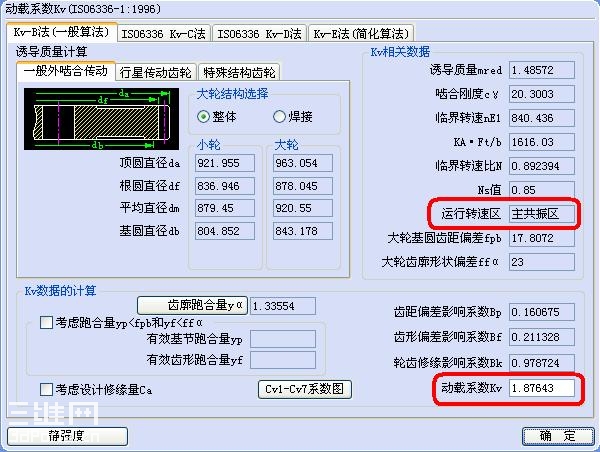Viewport: 600px width, 452px height.
Task: Click 临界转速nE1 field 840.436
Action: click(542, 118)
